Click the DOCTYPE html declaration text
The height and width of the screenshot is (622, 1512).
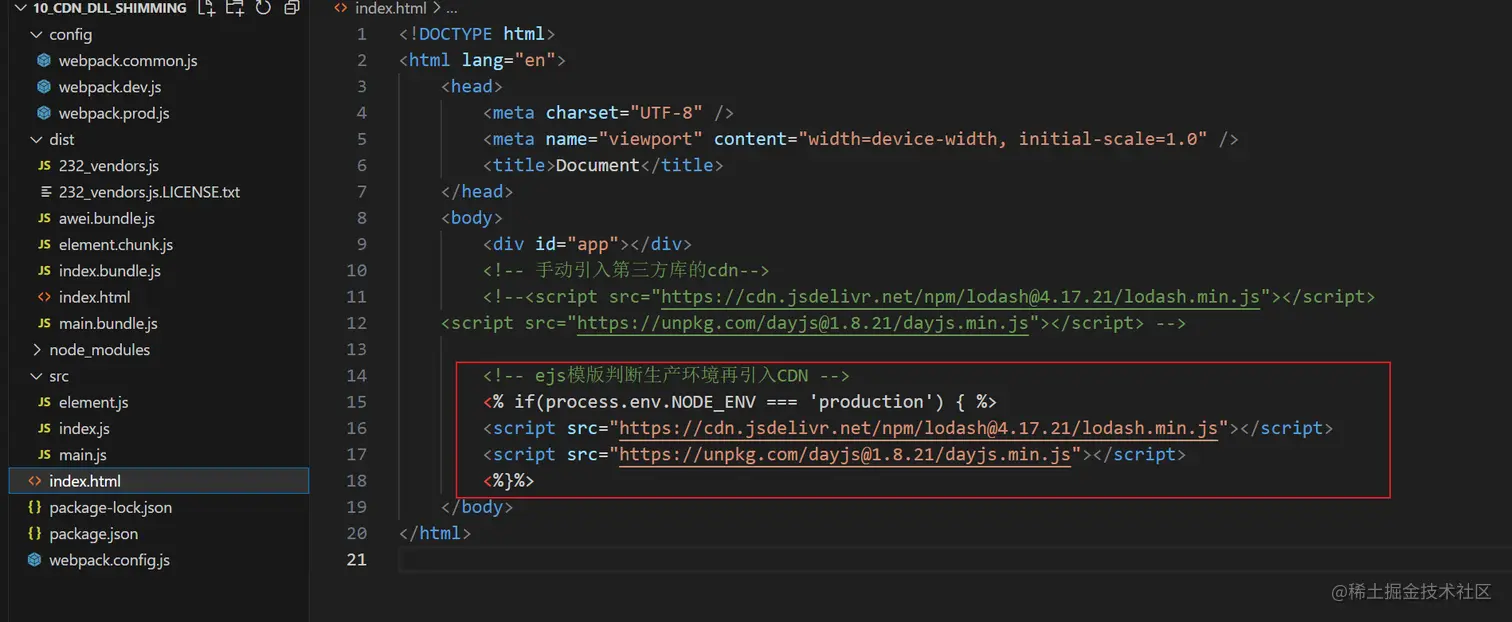477,34
